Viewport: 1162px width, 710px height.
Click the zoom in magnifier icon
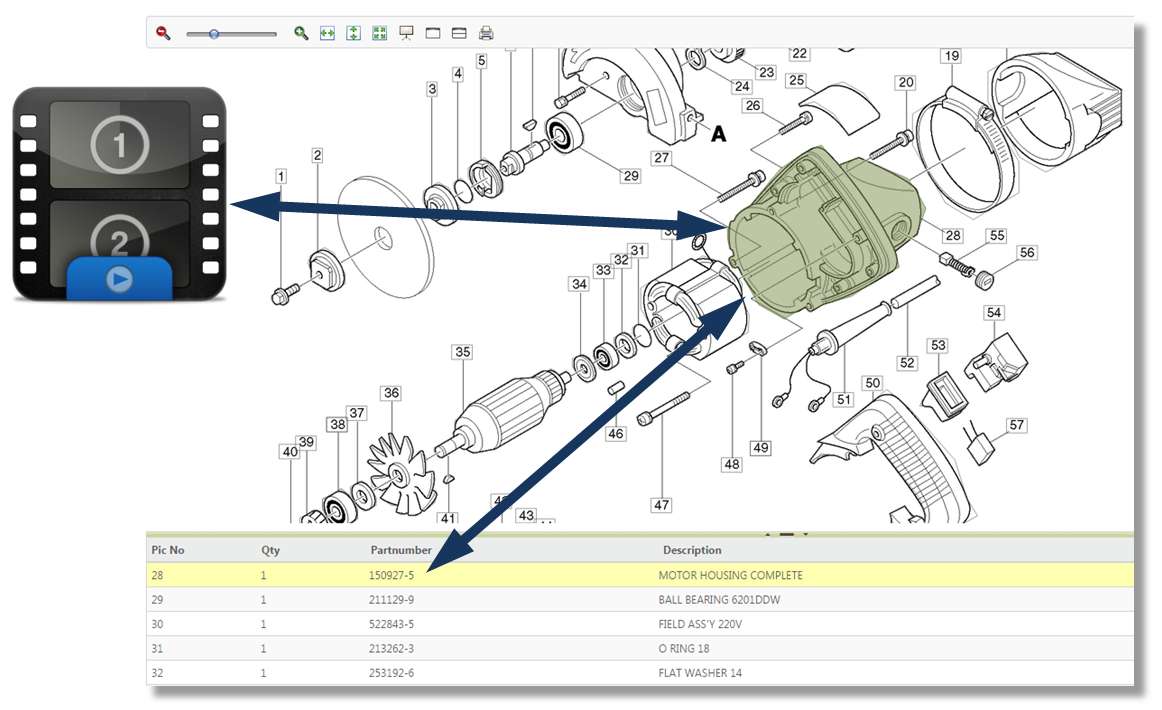point(300,33)
